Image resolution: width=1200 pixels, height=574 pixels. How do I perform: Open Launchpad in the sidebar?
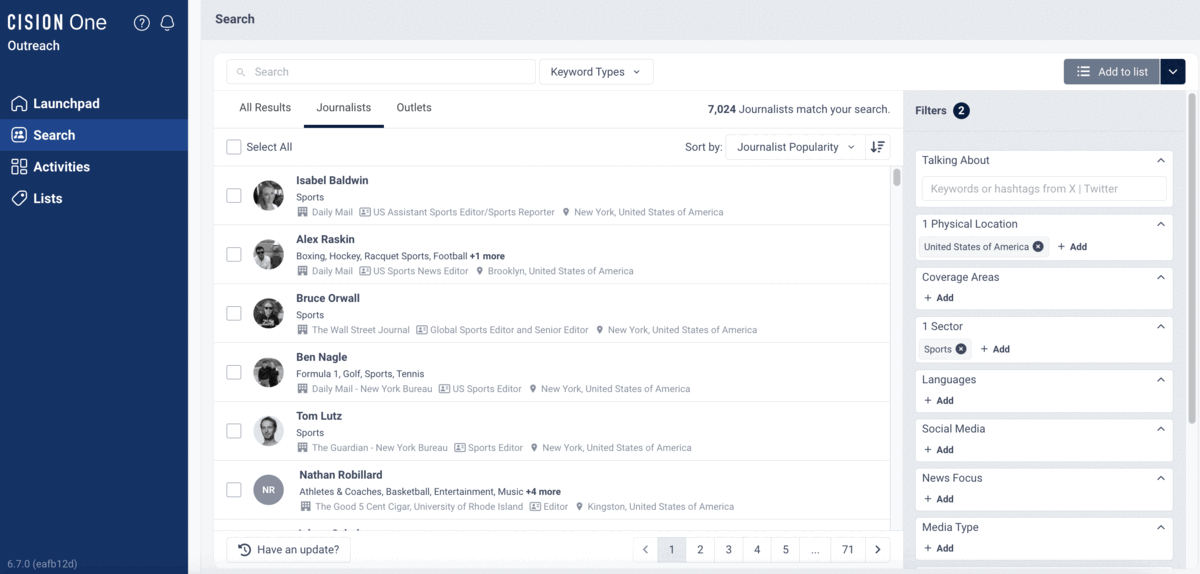click(x=94, y=104)
